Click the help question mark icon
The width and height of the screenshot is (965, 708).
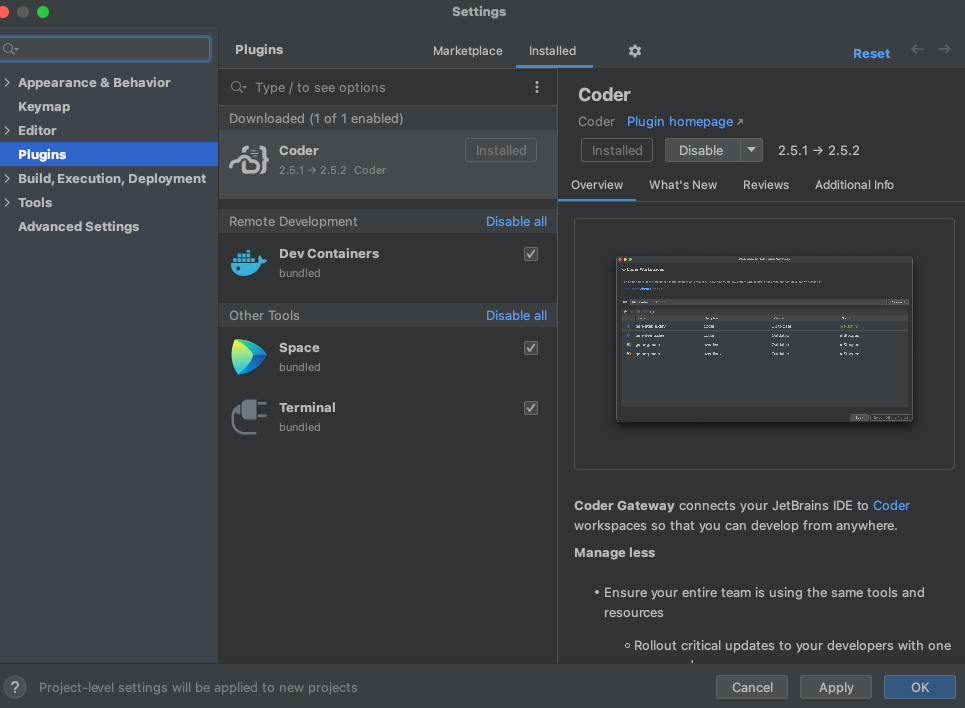14,687
